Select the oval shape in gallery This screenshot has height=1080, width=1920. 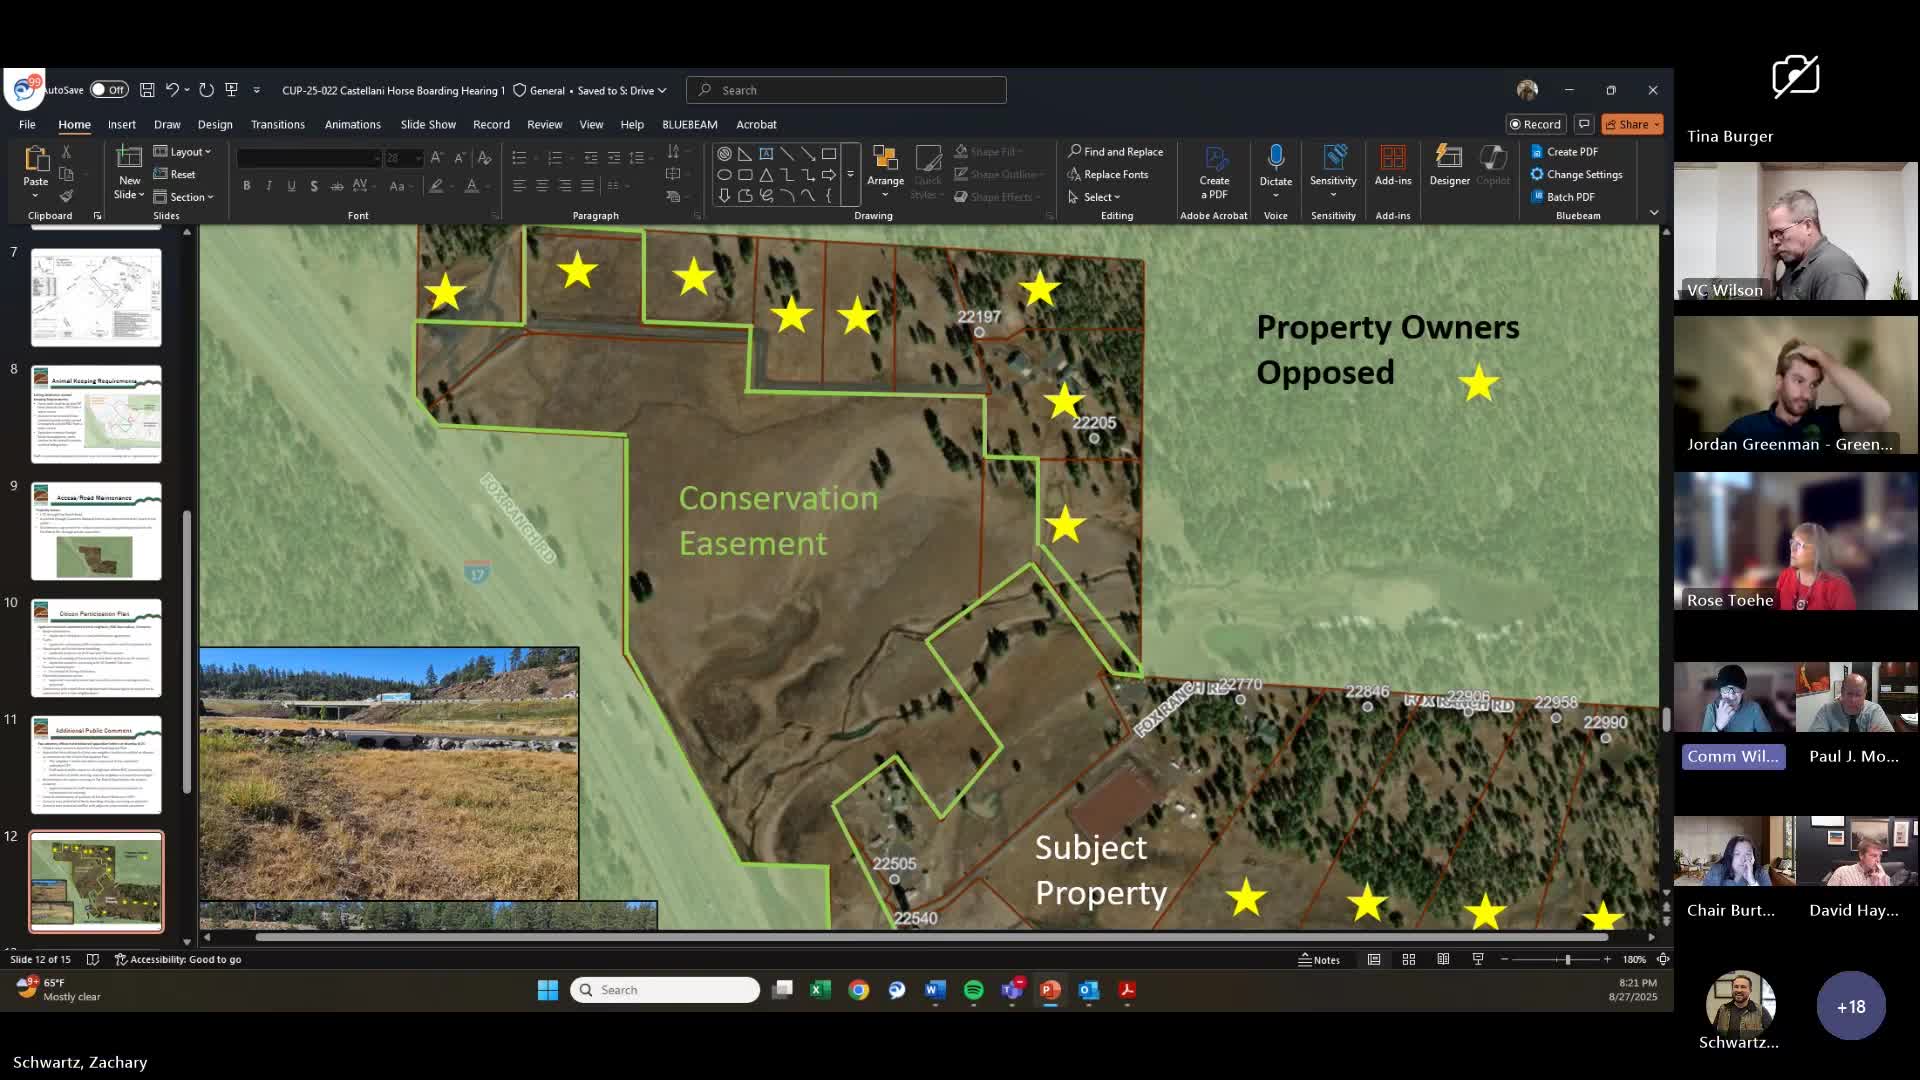724,175
